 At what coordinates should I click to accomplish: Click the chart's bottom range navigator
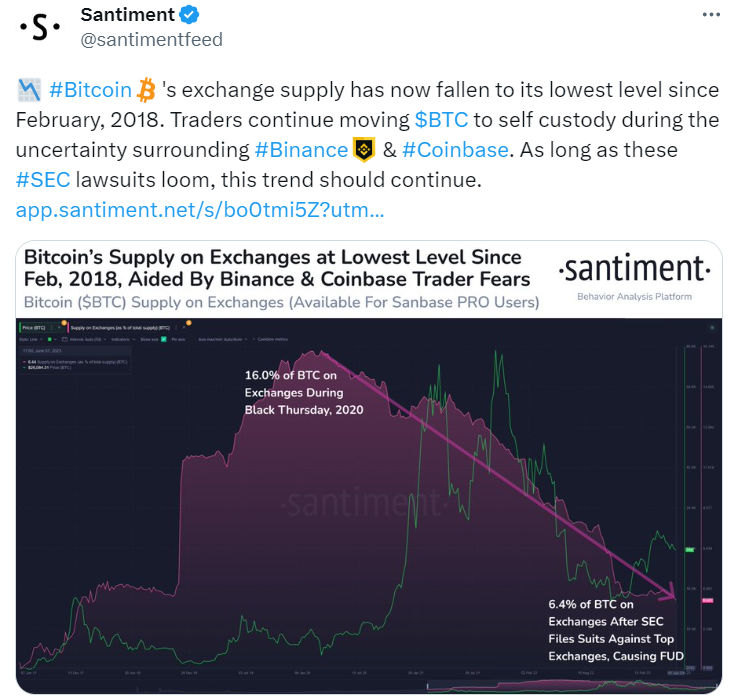pyautogui.click(x=573, y=686)
